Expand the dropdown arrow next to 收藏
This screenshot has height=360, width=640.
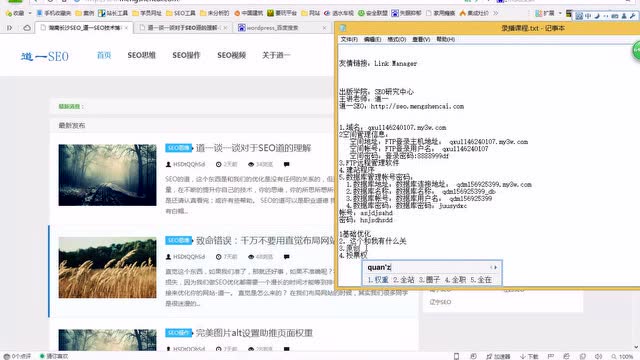point(30,13)
